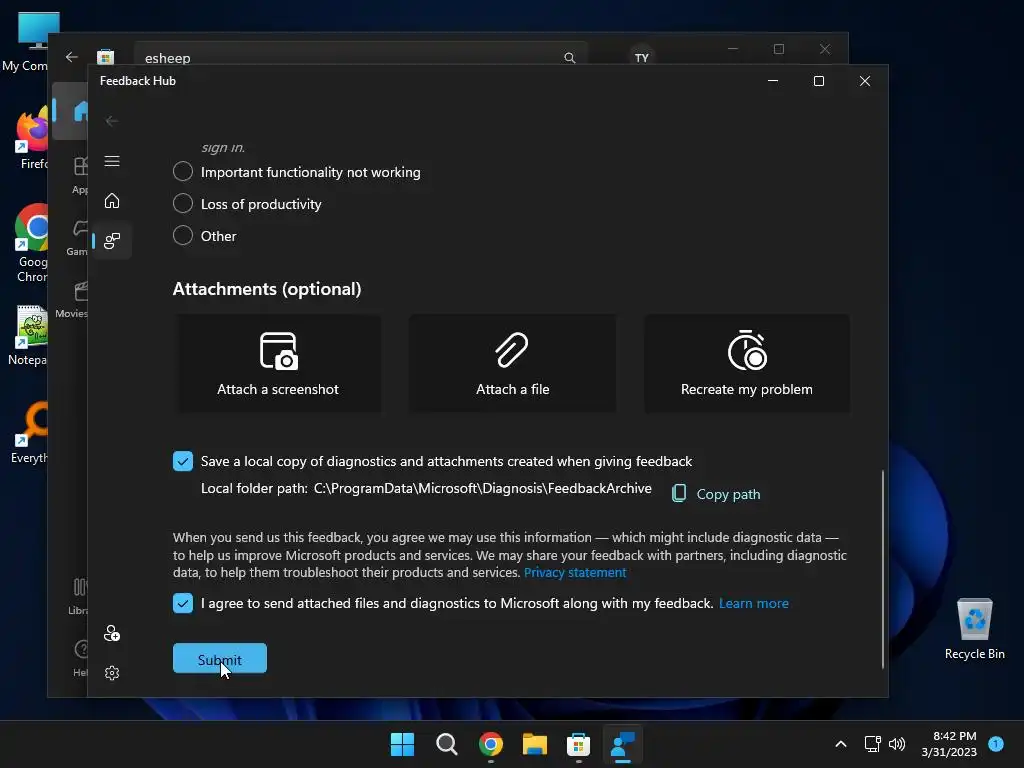Go to Feedback Hub Home icon

point(112,200)
